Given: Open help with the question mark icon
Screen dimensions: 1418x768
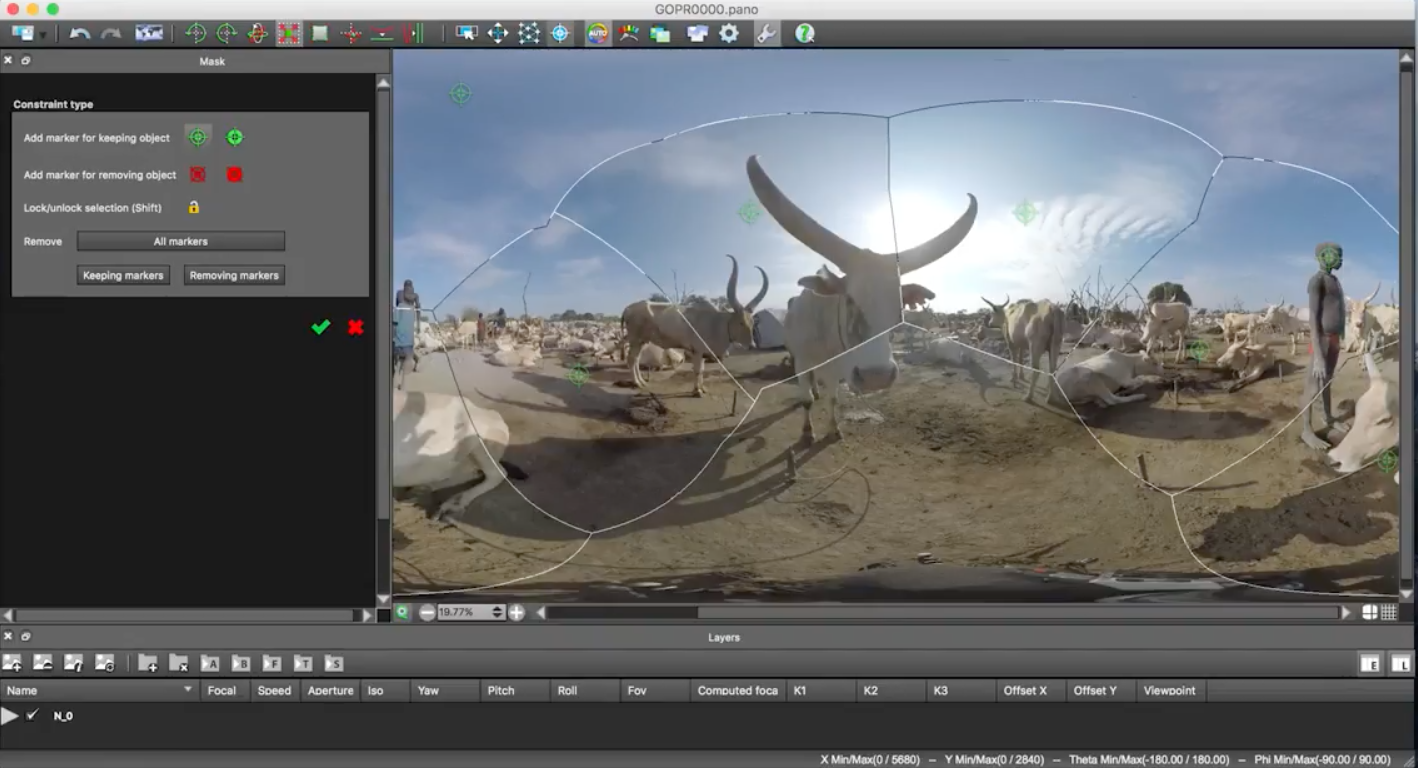Looking at the screenshot, I should tap(804, 33).
